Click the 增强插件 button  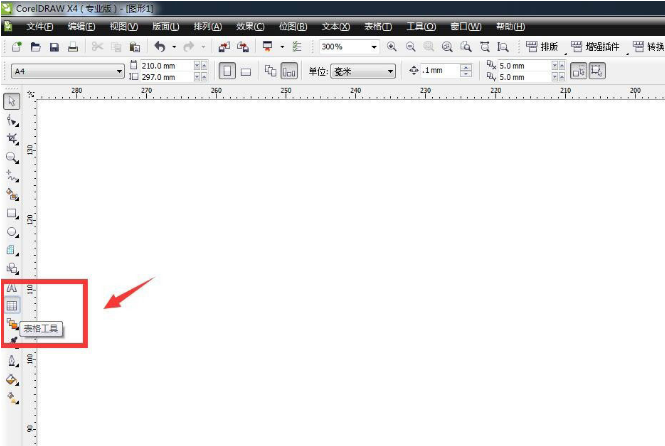click(595, 47)
